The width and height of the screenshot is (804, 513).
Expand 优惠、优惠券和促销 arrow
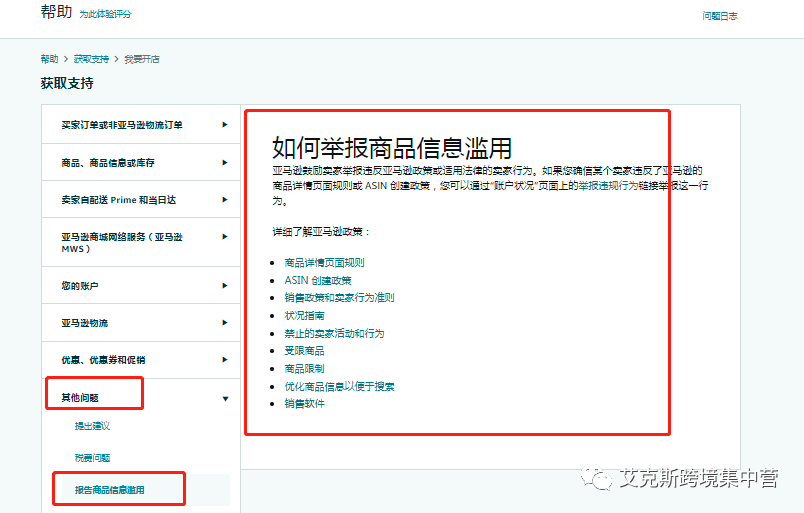tap(225, 360)
